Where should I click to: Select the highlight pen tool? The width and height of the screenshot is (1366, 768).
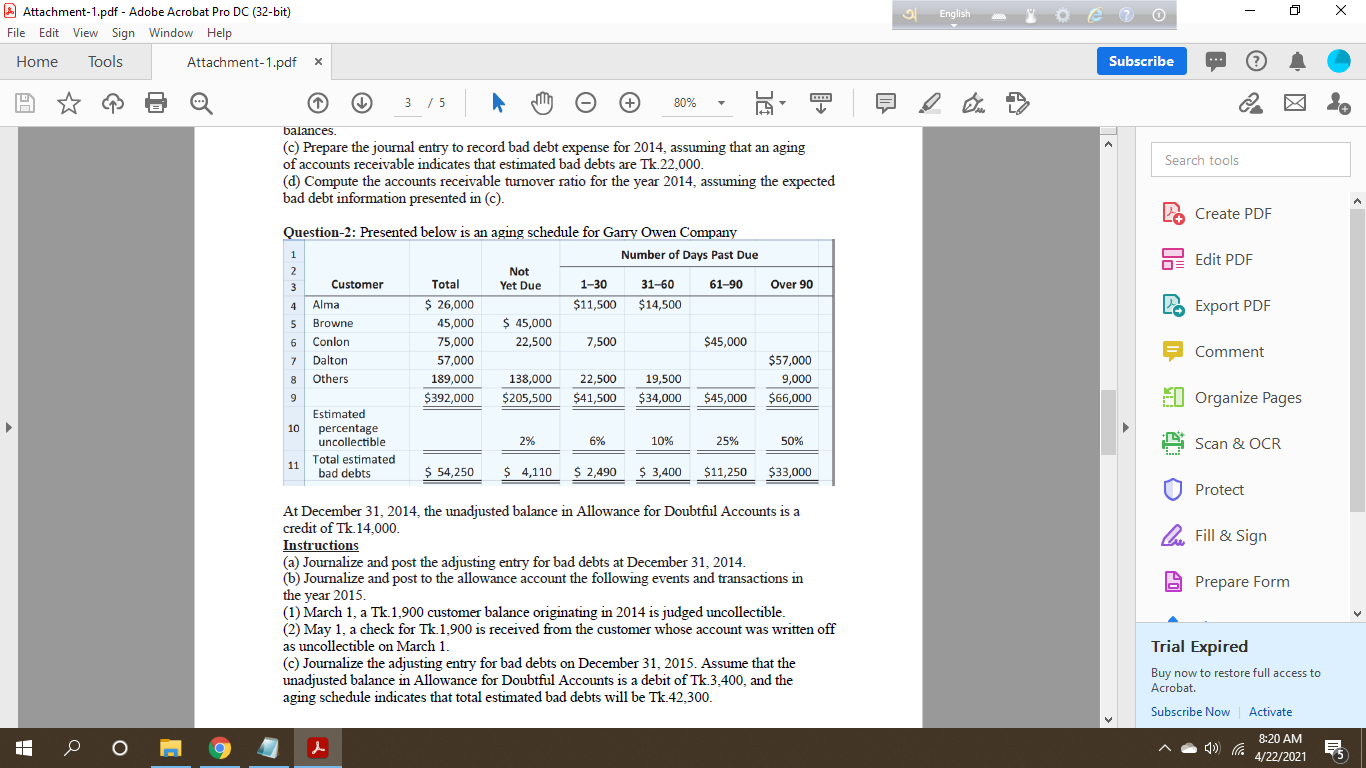(931, 103)
